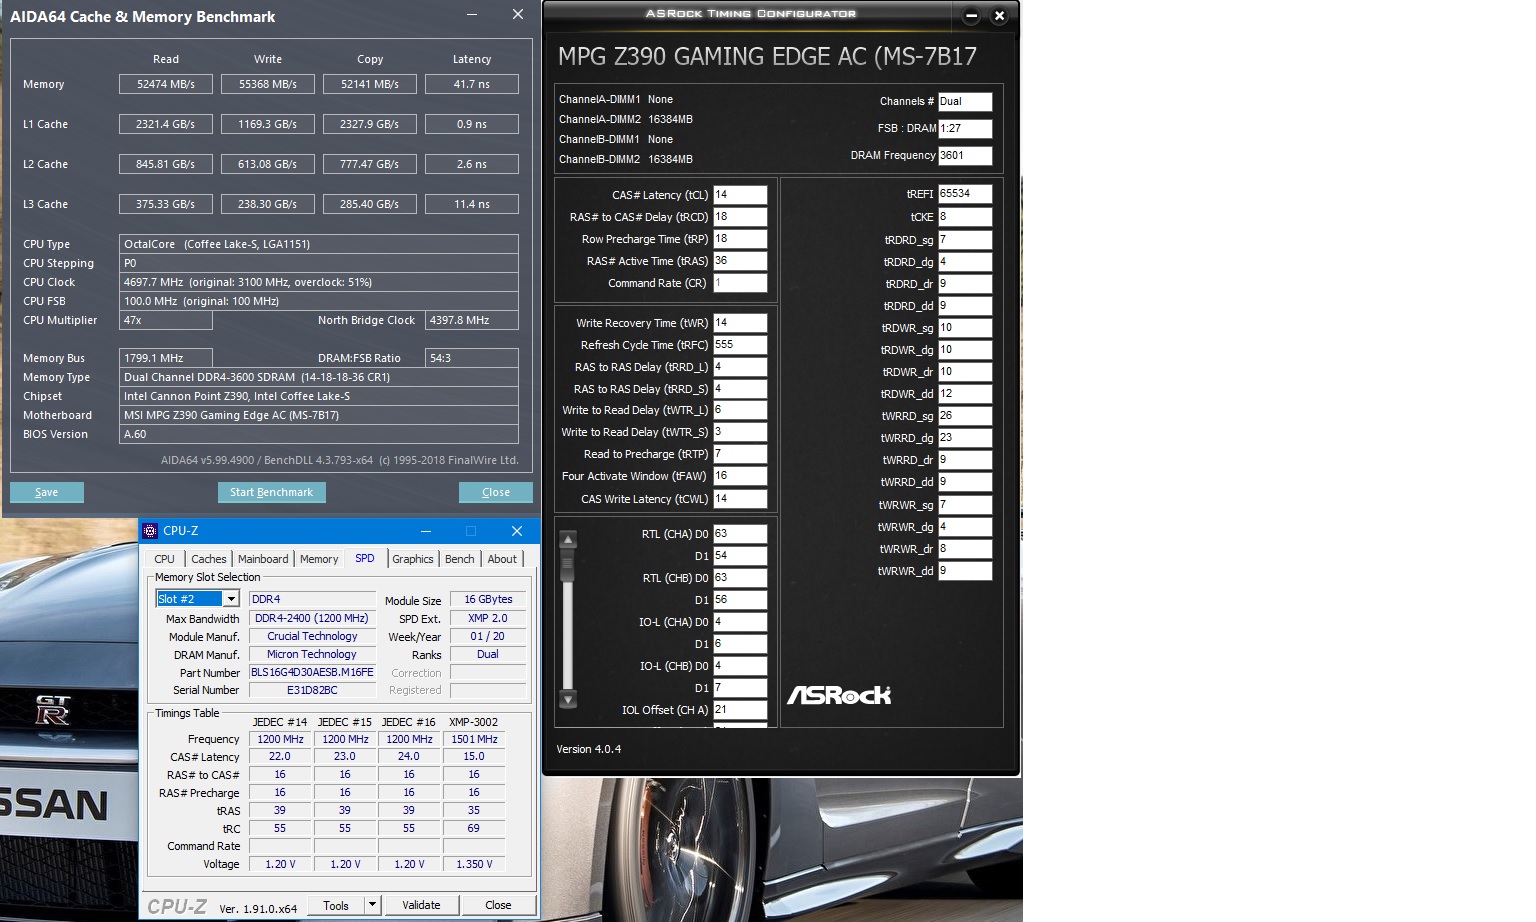
Task: Click the Memory Copy result 52141 MB/s
Action: pyautogui.click(x=370, y=84)
